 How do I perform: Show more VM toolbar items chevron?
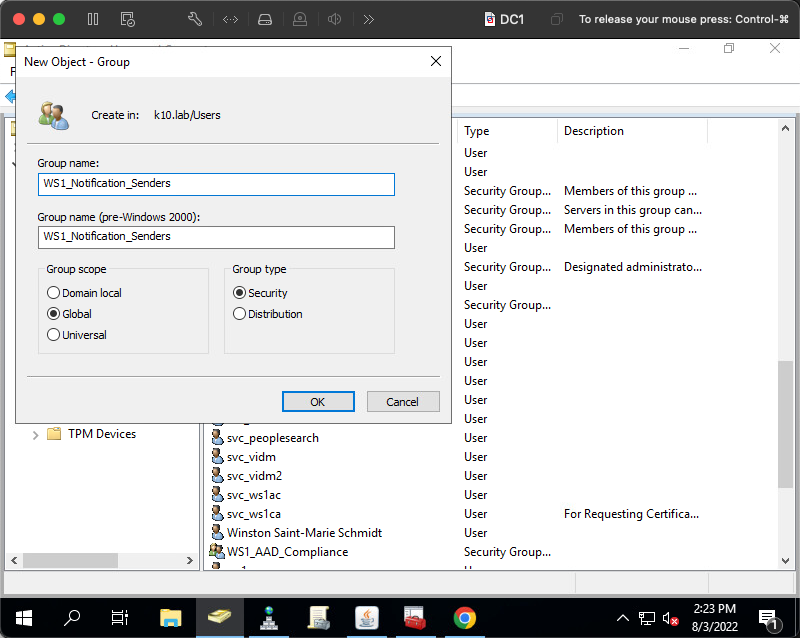tap(368, 19)
